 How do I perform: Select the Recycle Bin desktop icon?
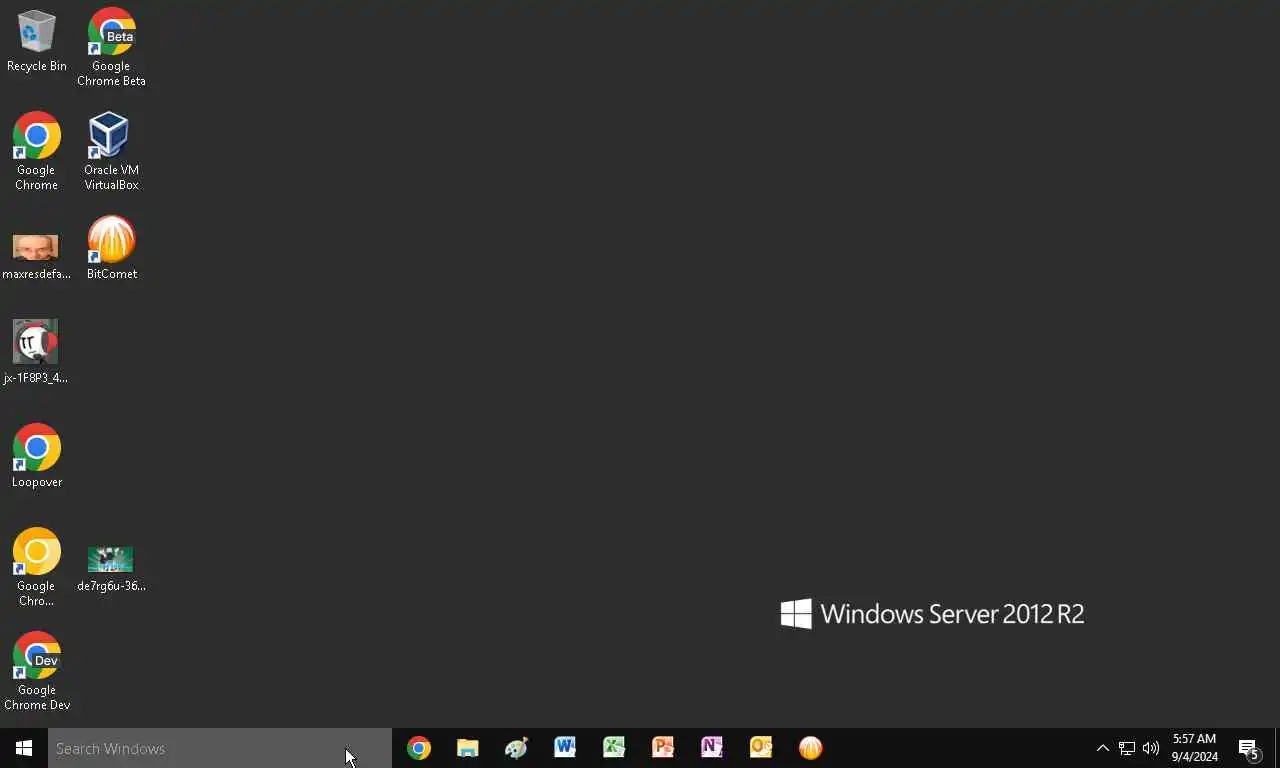coord(36,42)
